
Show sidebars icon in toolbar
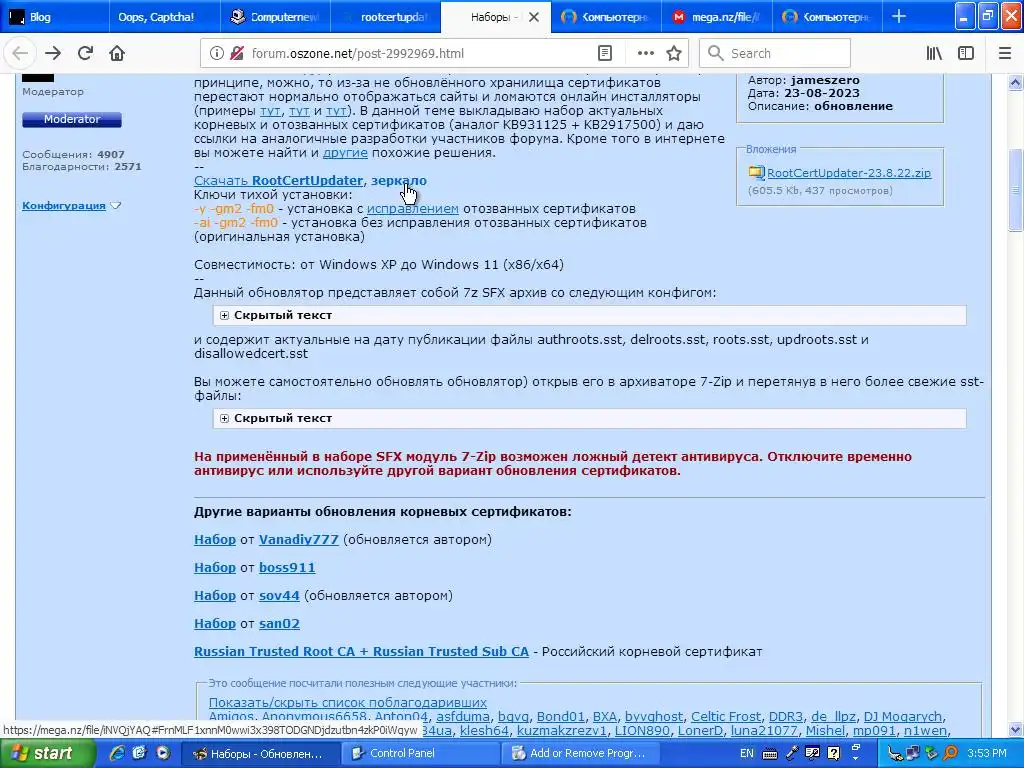pyautogui.click(x=966, y=54)
